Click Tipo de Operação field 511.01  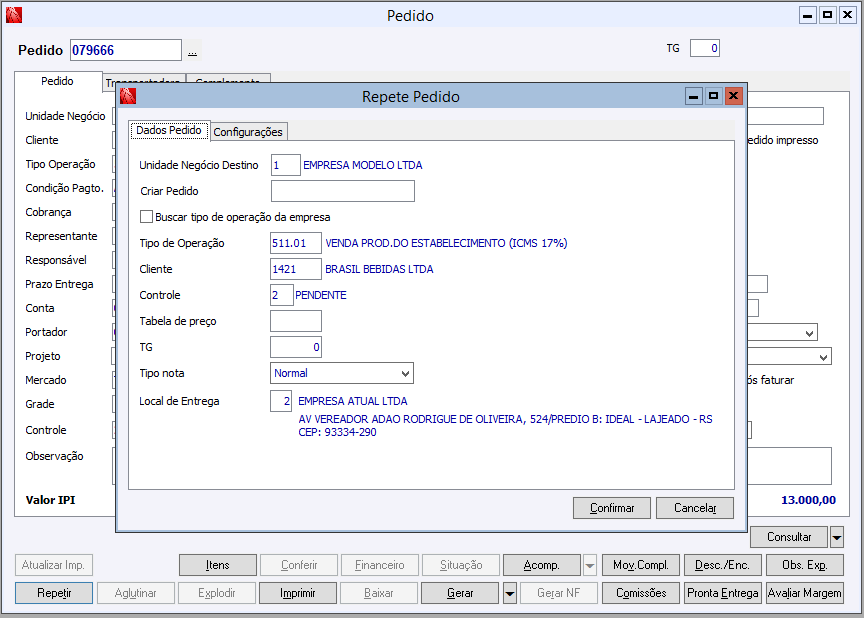pos(295,243)
